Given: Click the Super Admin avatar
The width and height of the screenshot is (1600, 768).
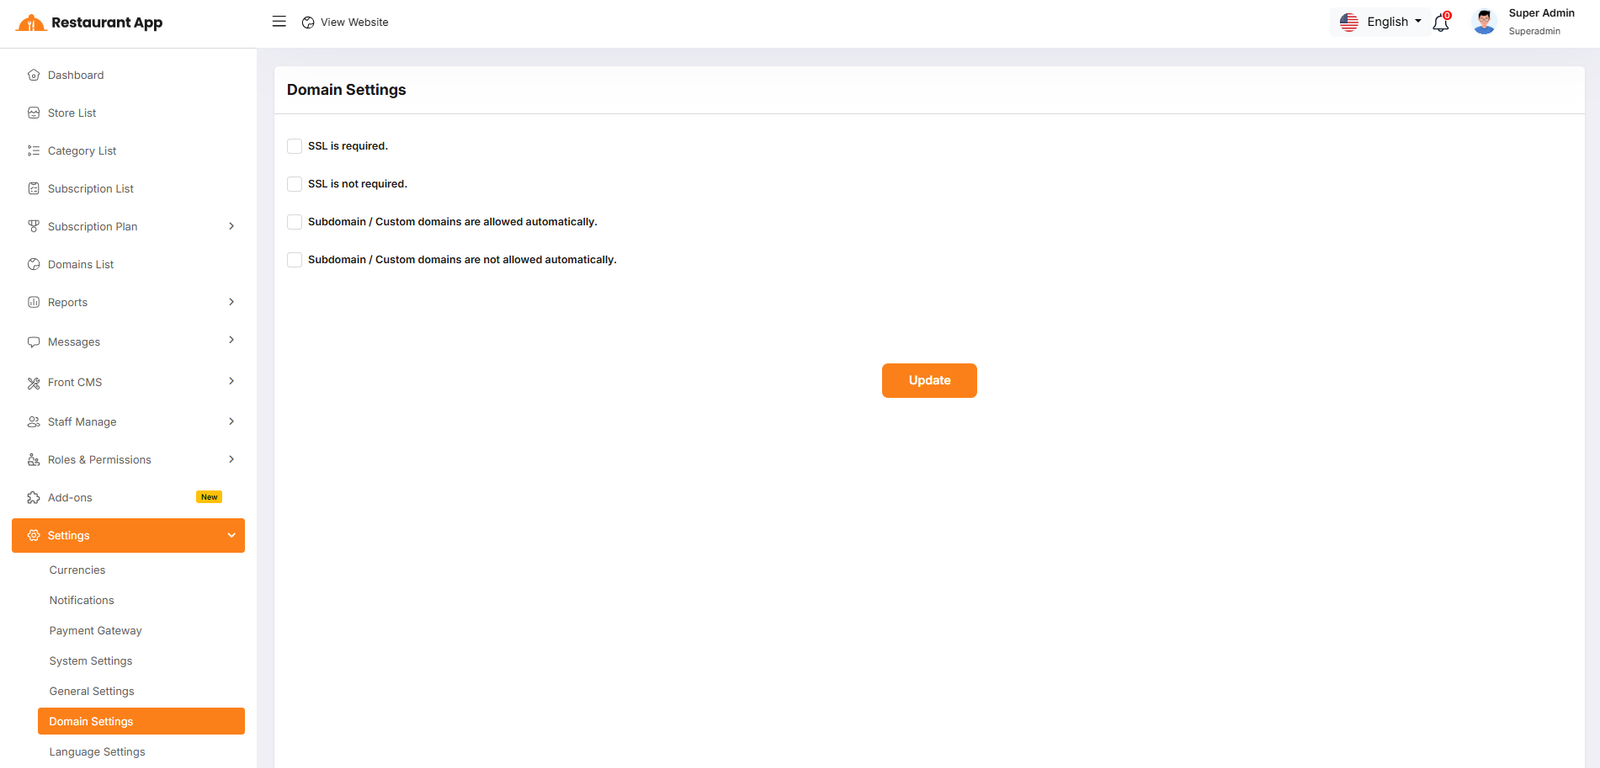Looking at the screenshot, I should tap(1484, 22).
